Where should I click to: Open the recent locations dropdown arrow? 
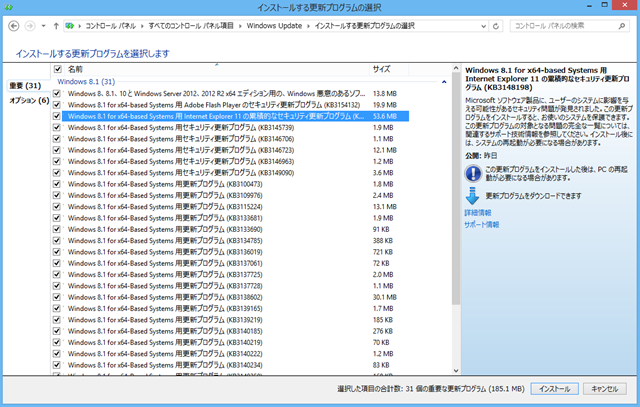click(43, 26)
